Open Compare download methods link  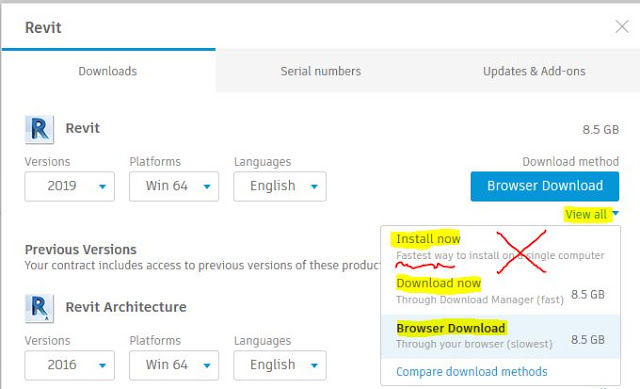(x=471, y=371)
